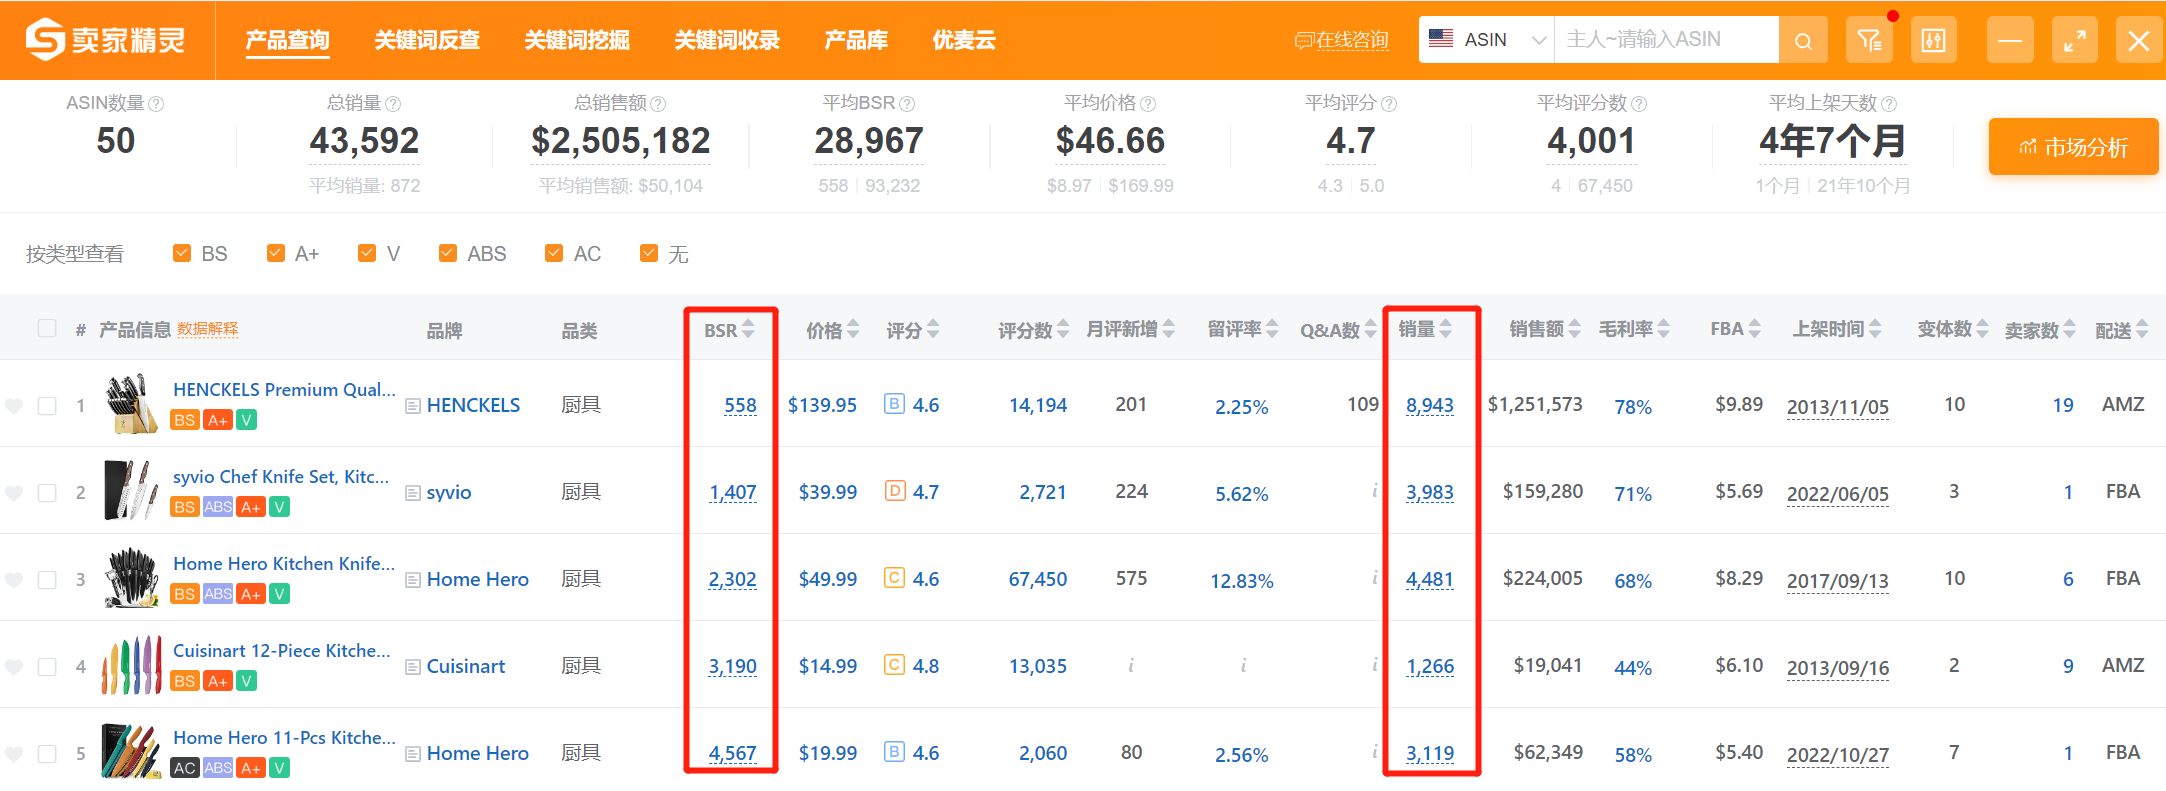The height and width of the screenshot is (791, 2166).
Task: Click the 在线咨询 chat icon link
Action: [1342, 41]
